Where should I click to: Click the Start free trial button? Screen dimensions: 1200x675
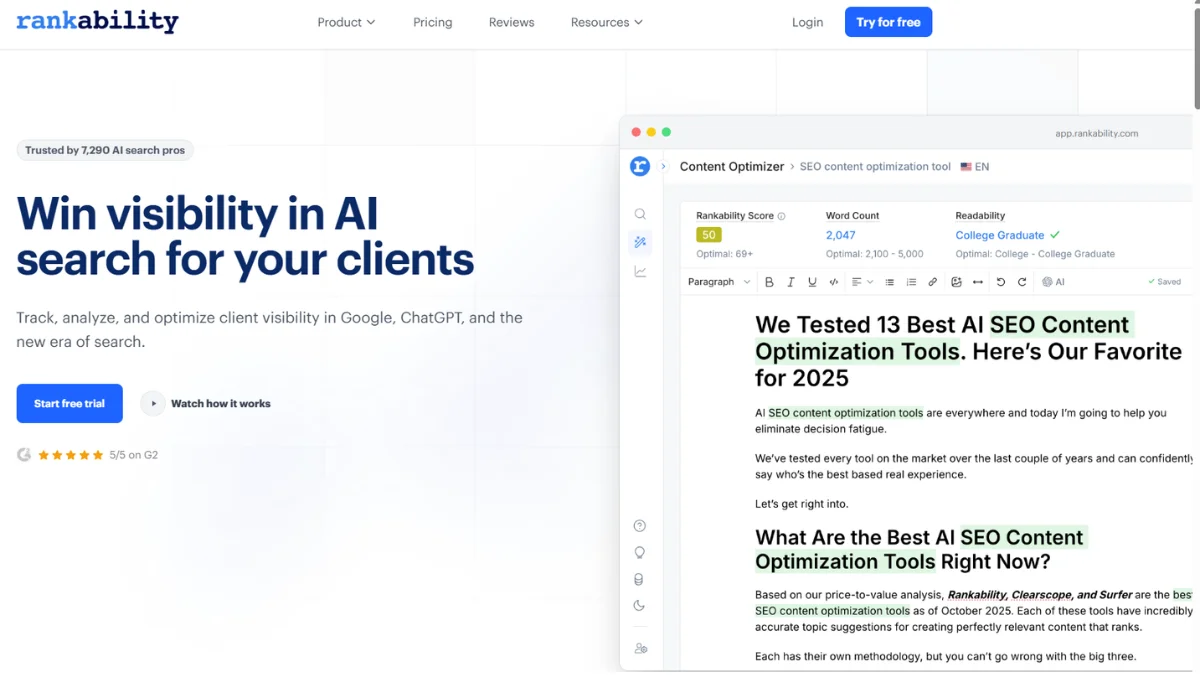click(x=69, y=404)
